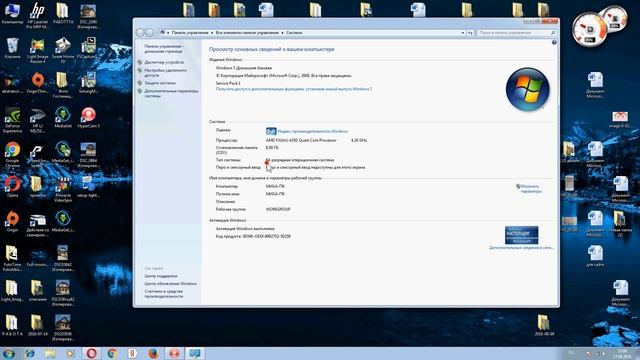
Task: Open the "для сайта" Word document icon
Action: pyautogui.click(x=595, y=256)
